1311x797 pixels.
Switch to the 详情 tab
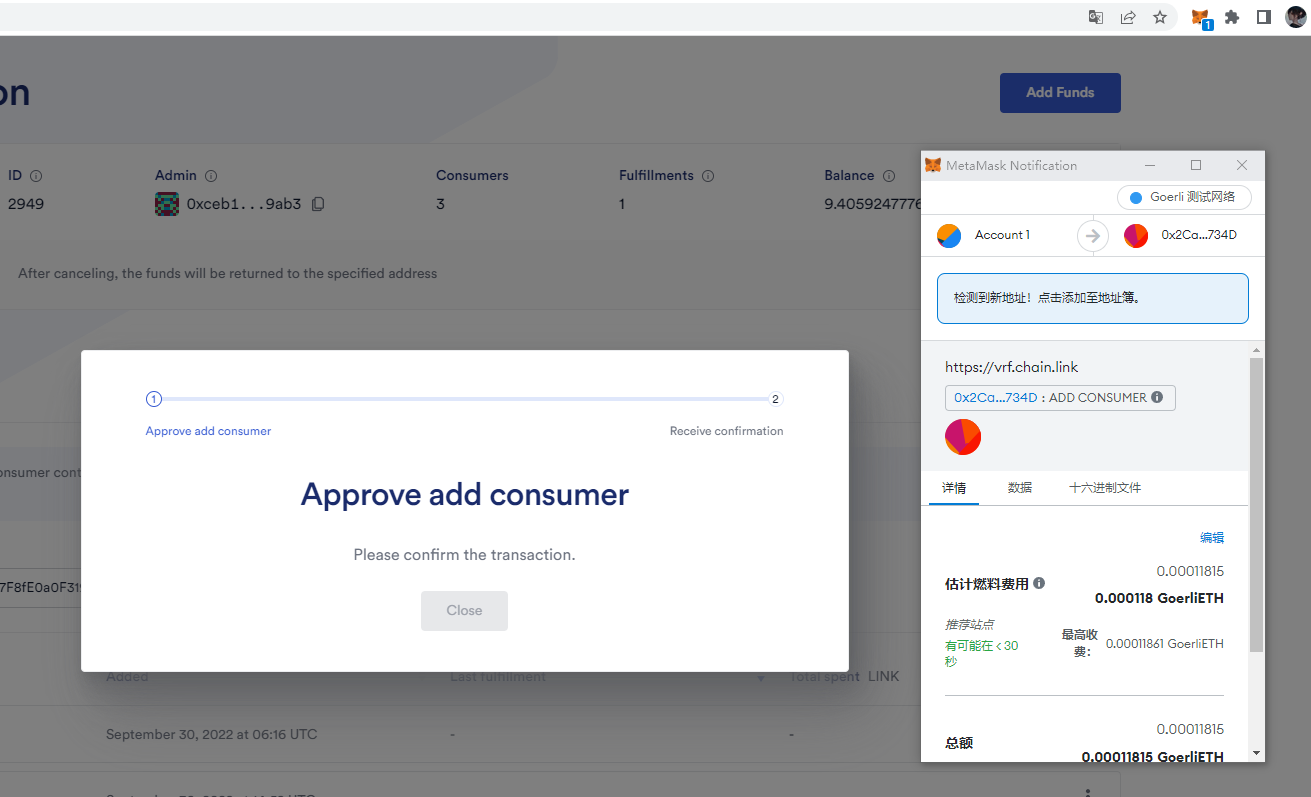pyautogui.click(x=954, y=488)
